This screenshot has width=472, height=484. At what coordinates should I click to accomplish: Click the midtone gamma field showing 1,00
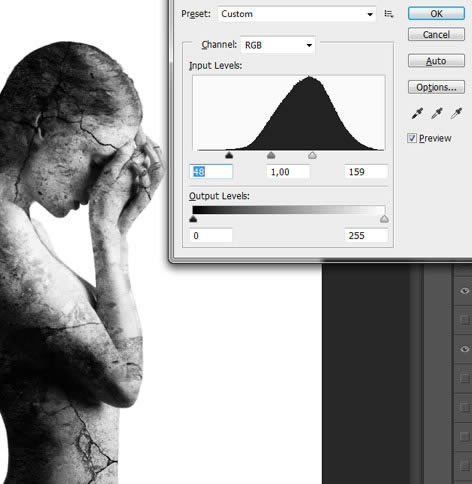point(288,172)
